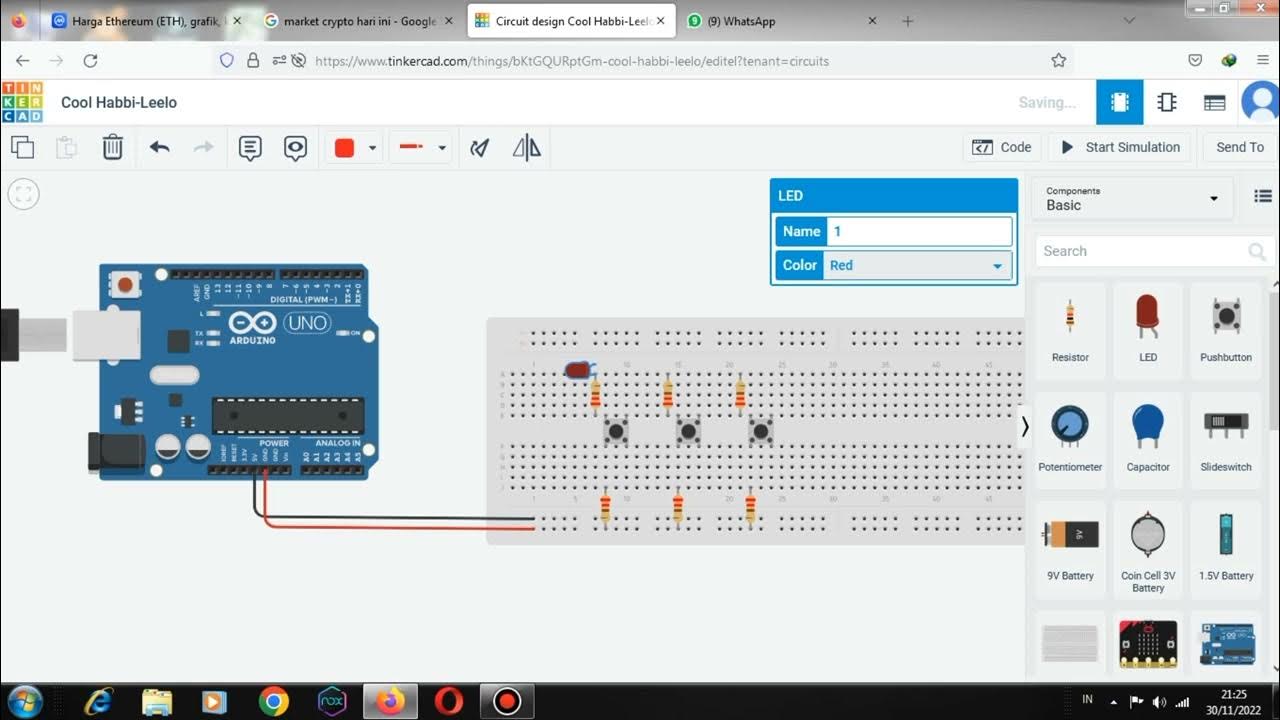Open the Notes tool
Screen dimensions: 1280x720
pyautogui.click(x=250, y=148)
